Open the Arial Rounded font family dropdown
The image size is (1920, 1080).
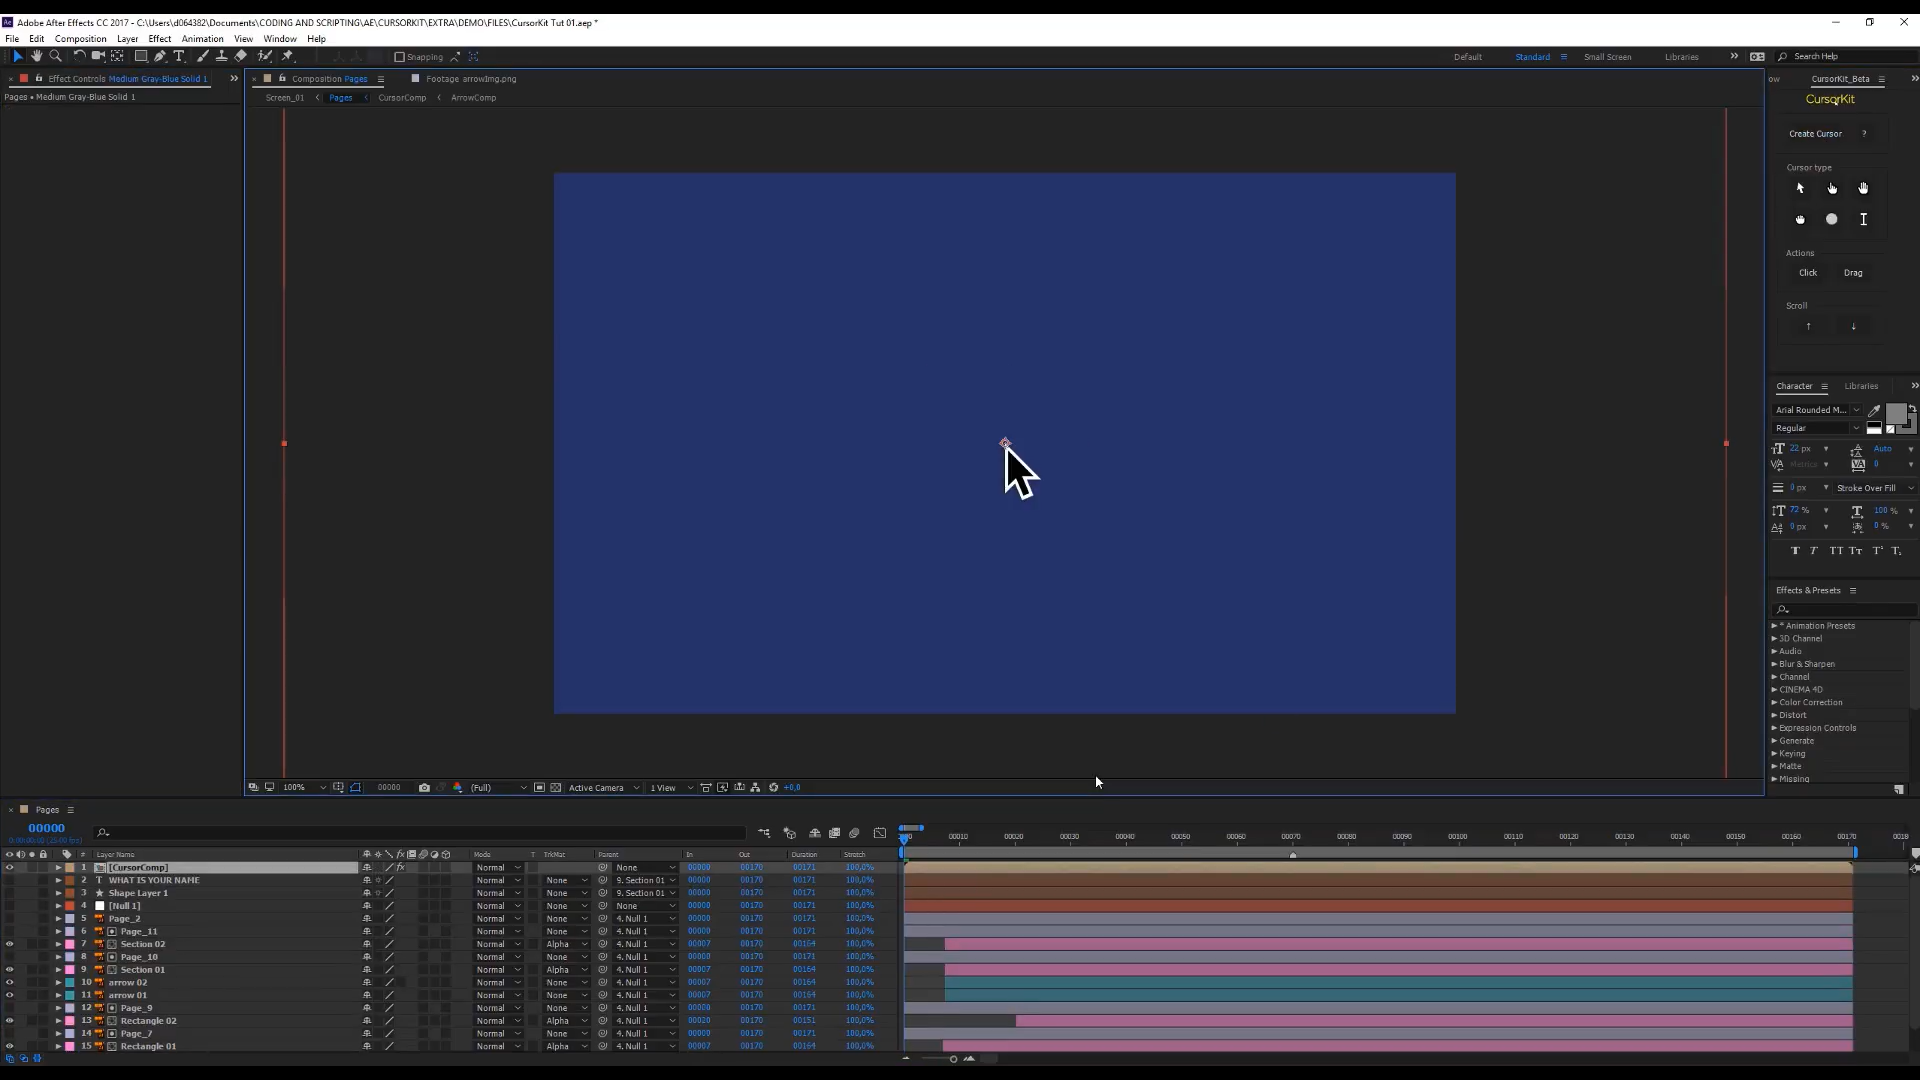pyautogui.click(x=1817, y=410)
